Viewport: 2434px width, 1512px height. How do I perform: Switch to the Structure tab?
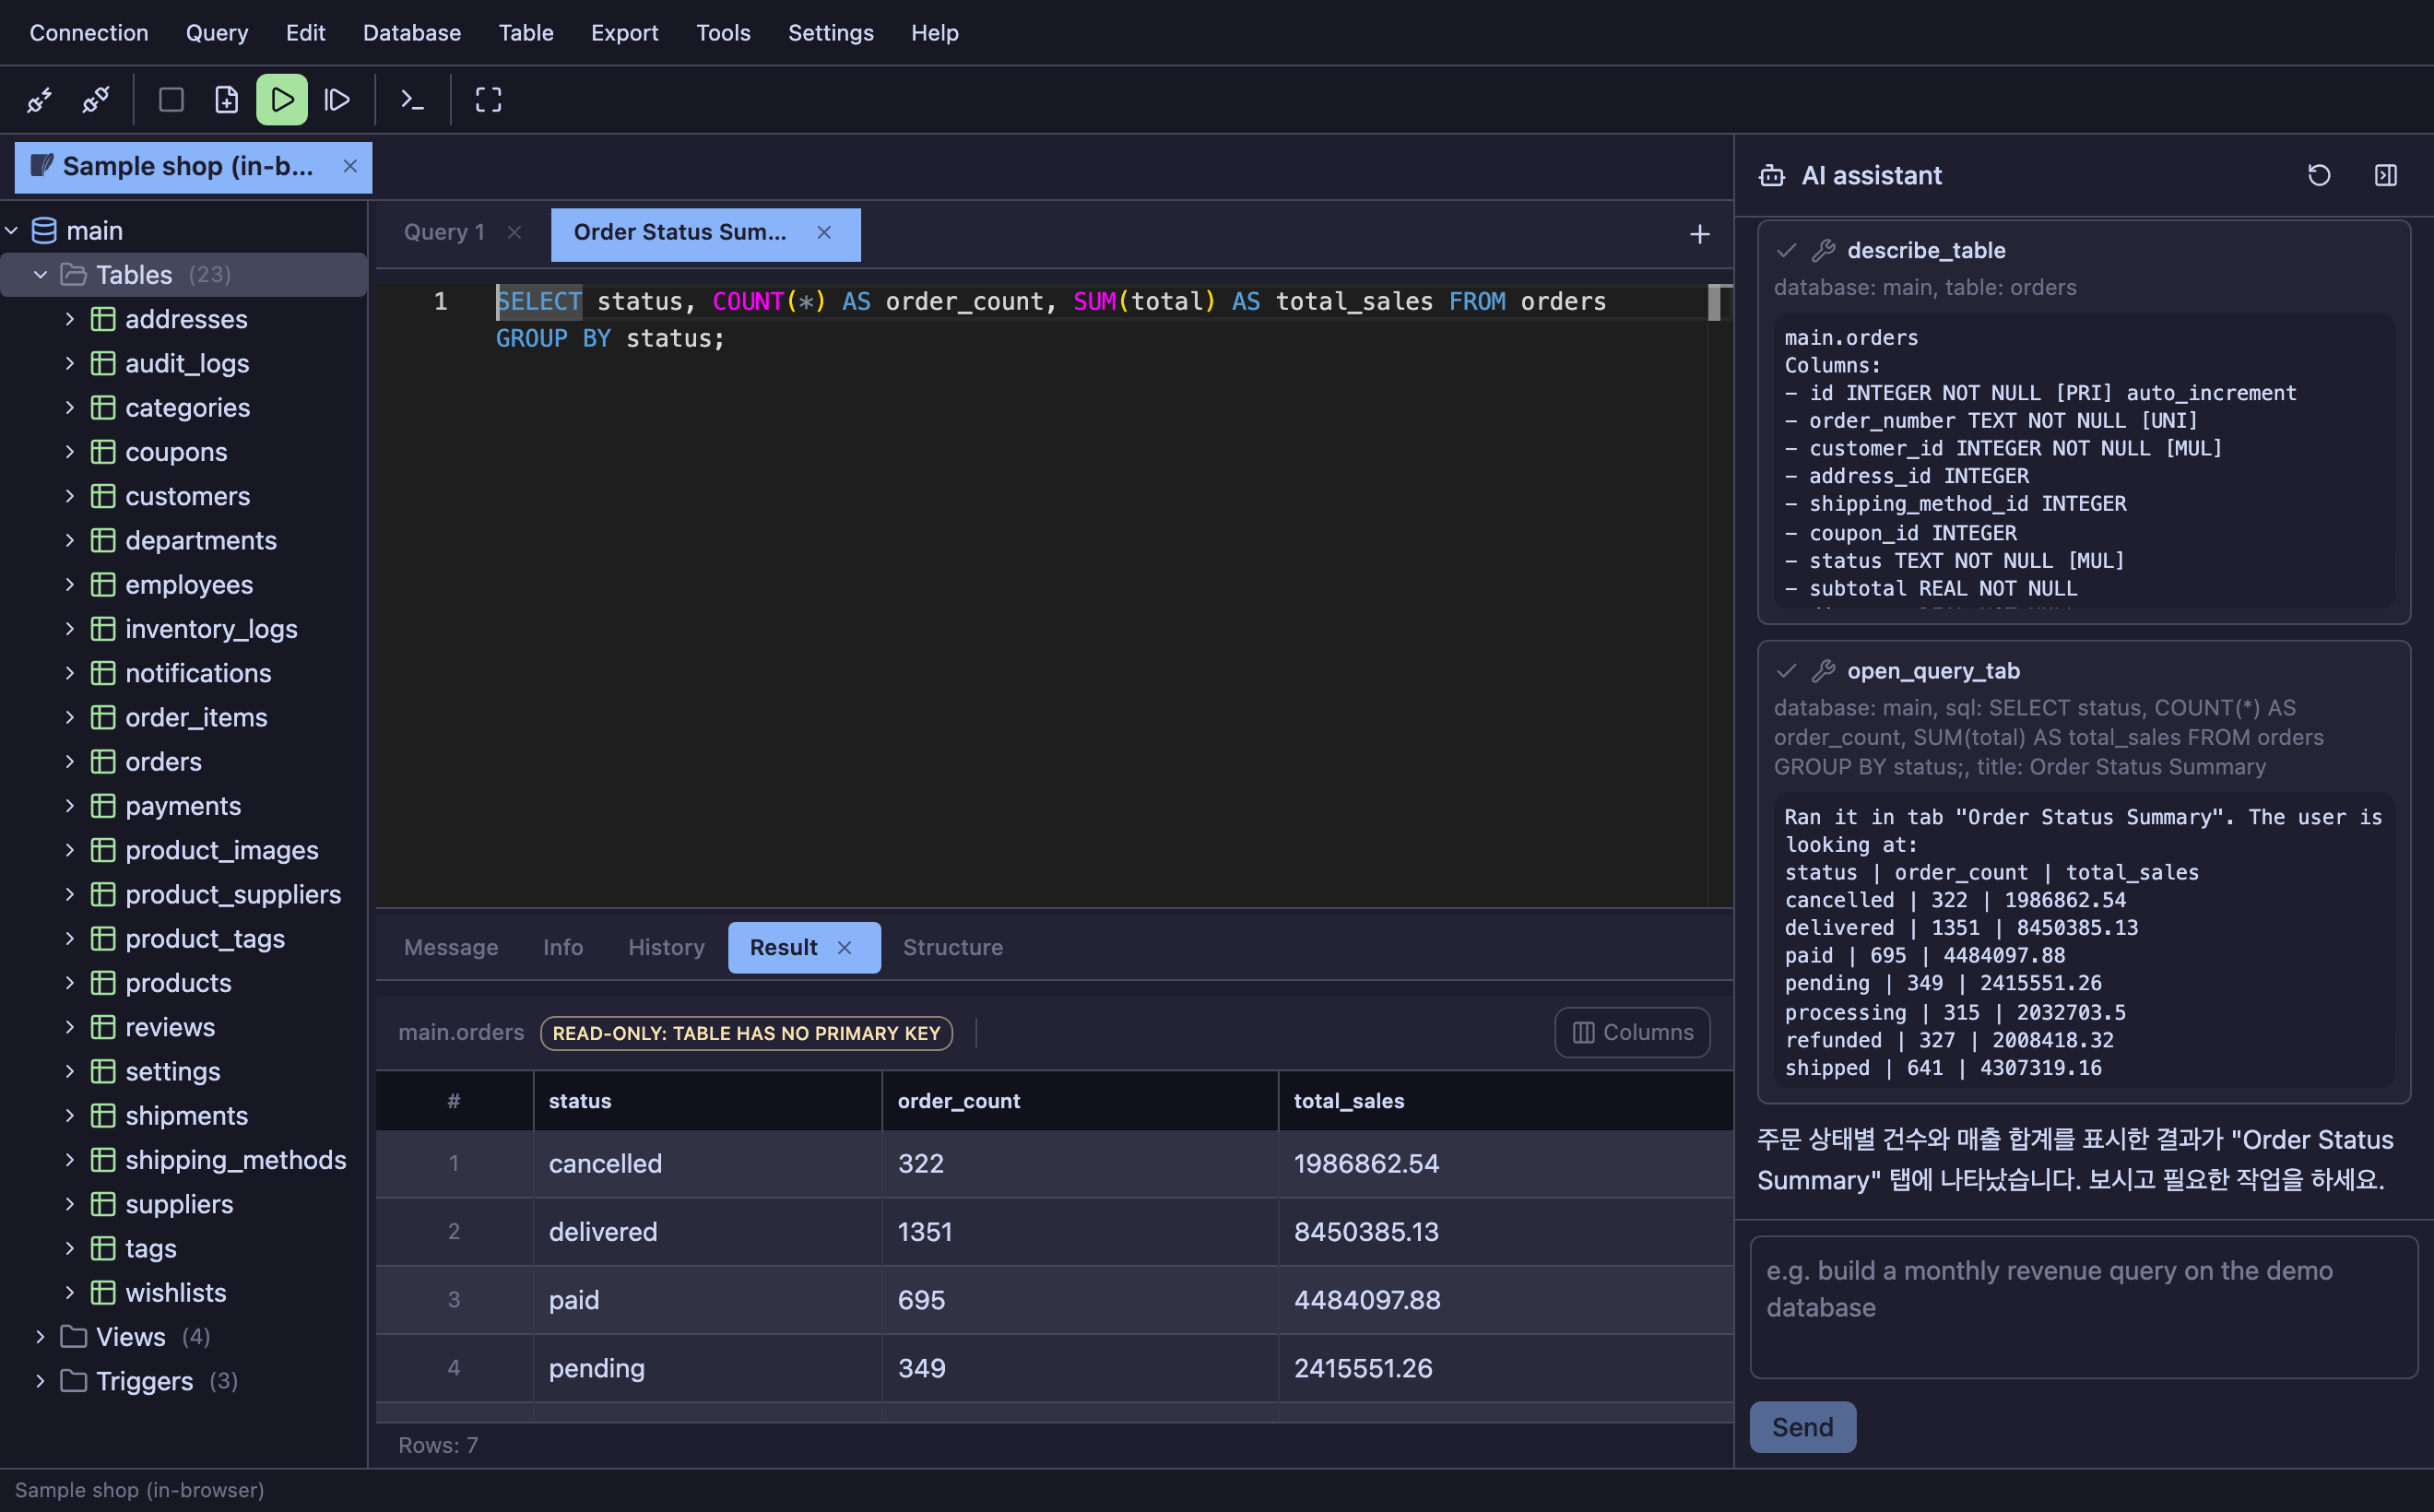[953, 947]
